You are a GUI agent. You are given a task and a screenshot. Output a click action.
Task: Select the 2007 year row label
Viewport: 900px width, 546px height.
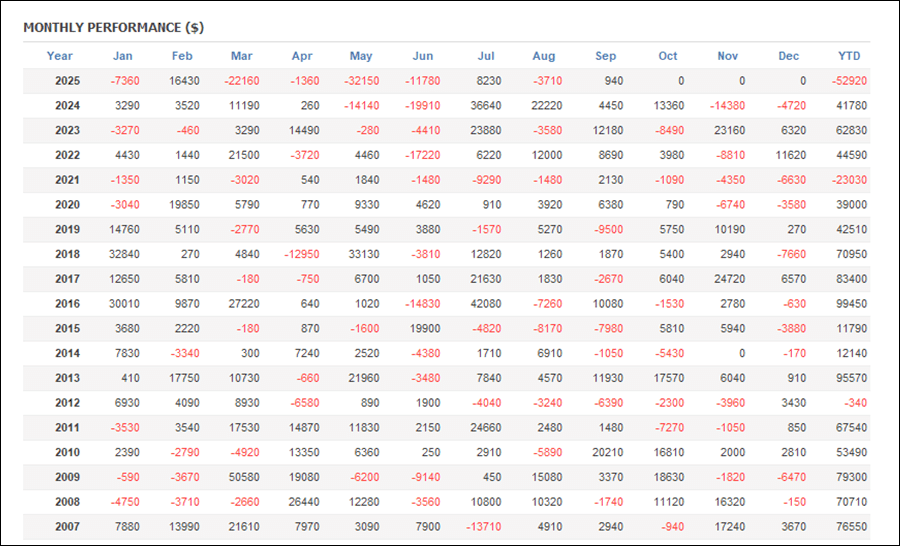[x=67, y=526]
